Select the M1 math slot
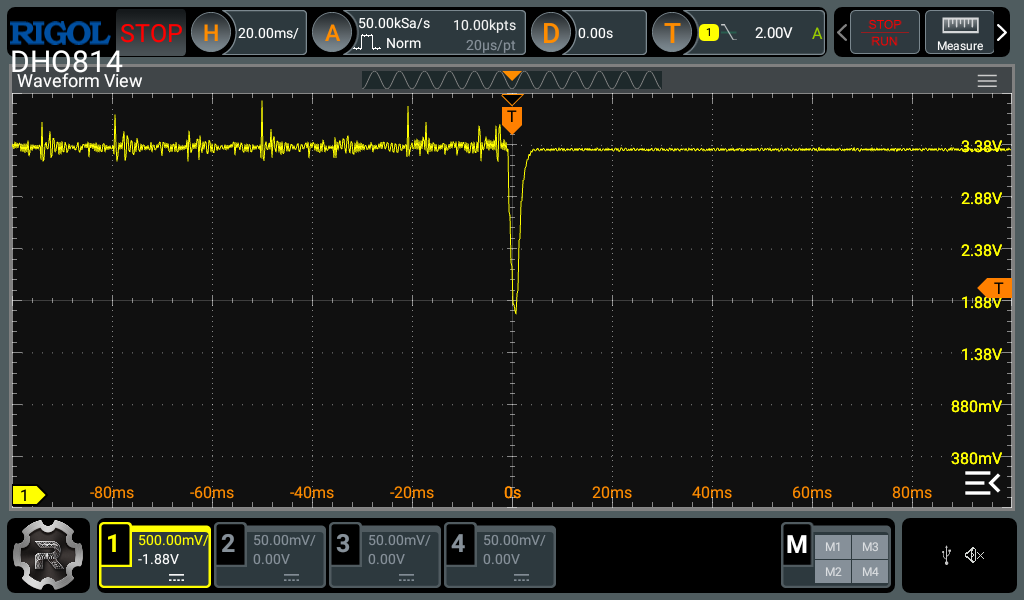This screenshot has height=600, width=1024. [x=832, y=546]
